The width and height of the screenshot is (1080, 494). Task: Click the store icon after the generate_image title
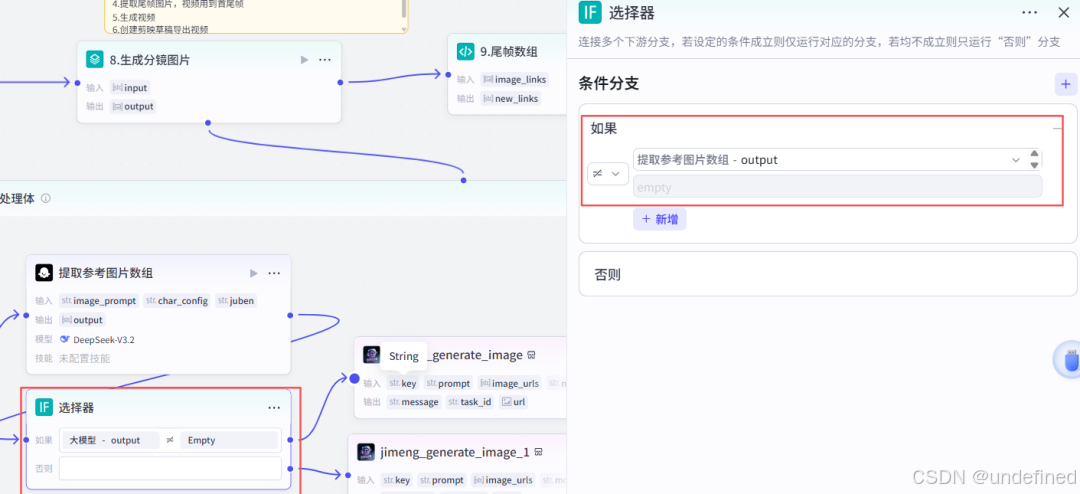pos(532,356)
